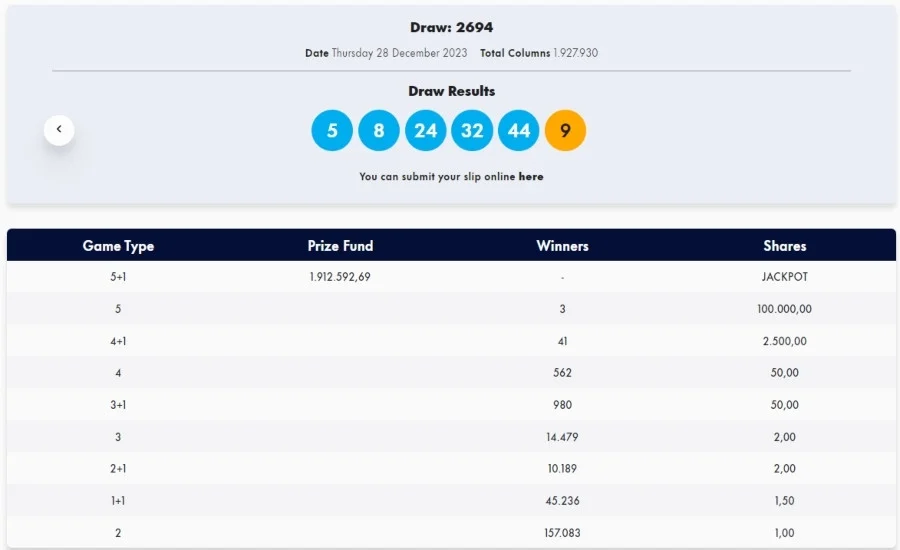Viewport: 900px width, 550px height.
Task: Click the blue ball number 5
Action: 332,130
